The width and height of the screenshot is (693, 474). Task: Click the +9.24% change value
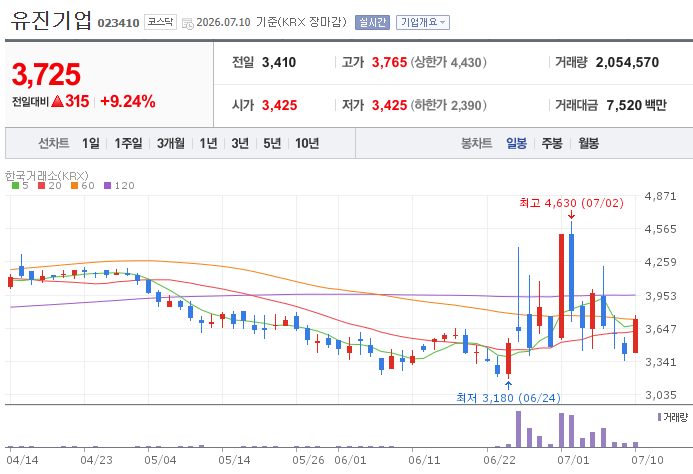tap(128, 101)
